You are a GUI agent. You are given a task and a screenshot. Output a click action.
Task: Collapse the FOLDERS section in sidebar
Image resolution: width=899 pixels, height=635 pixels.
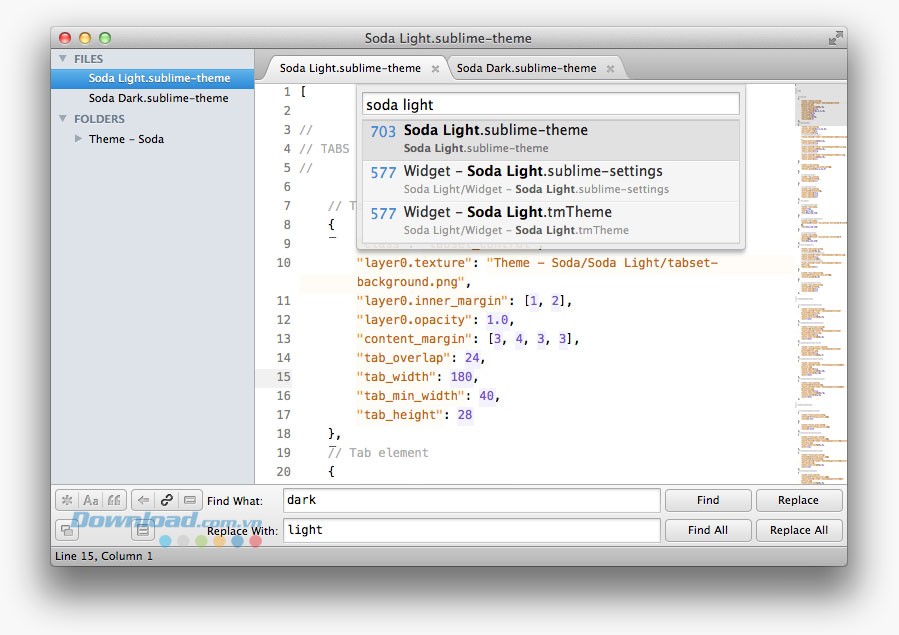pyautogui.click(x=64, y=119)
